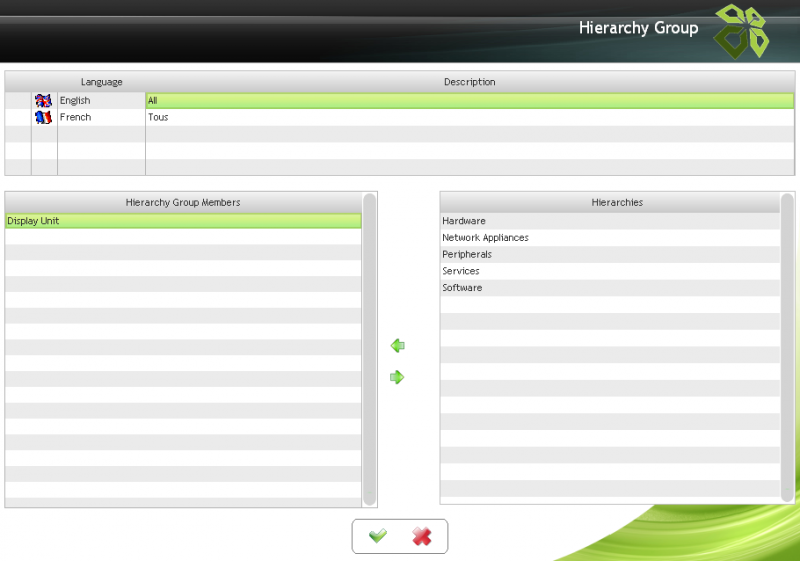Edit the French description 'Tous'

(x=468, y=117)
